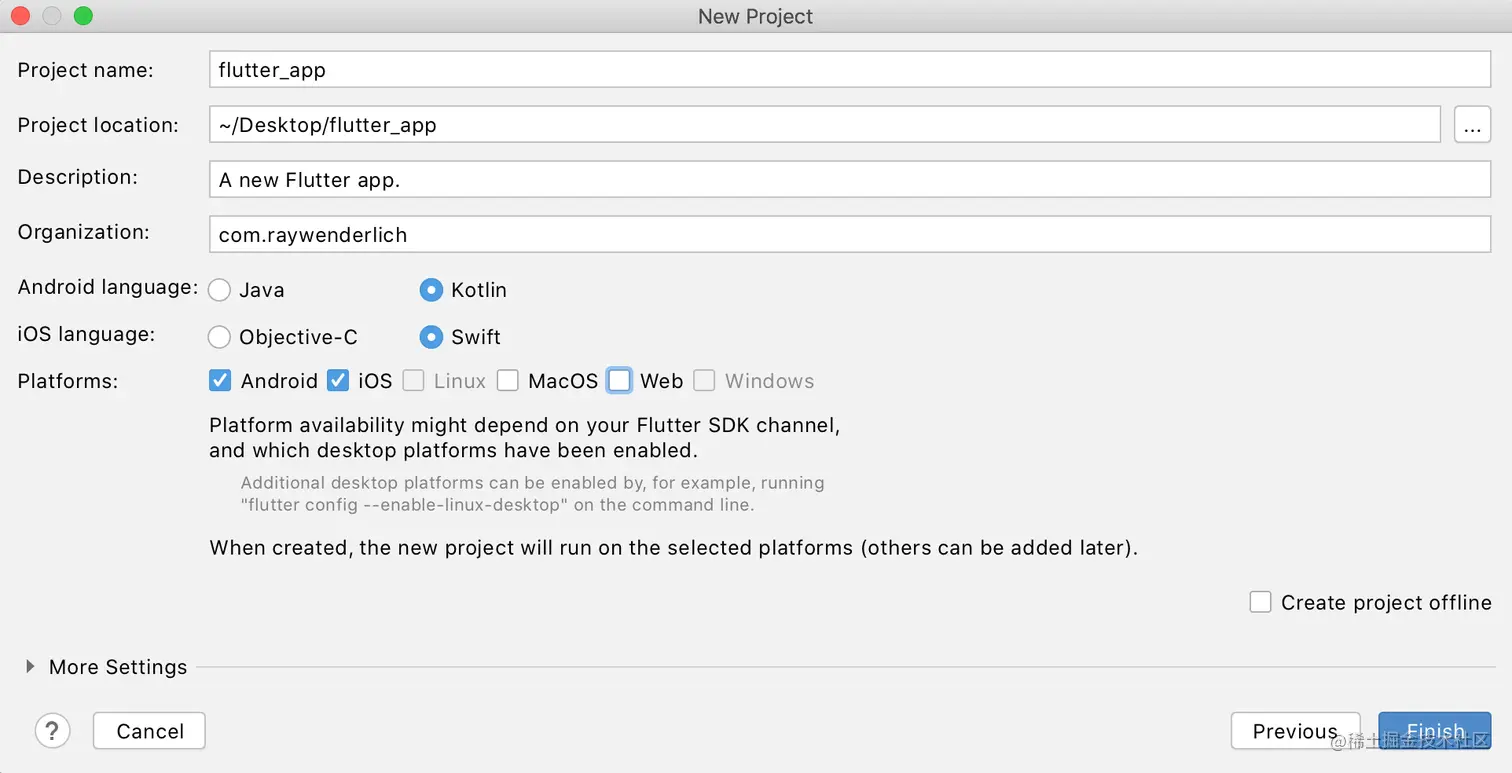Click the 'Android language:' label
The width and height of the screenshot is (1512, 773).
(x=108, y=287)
